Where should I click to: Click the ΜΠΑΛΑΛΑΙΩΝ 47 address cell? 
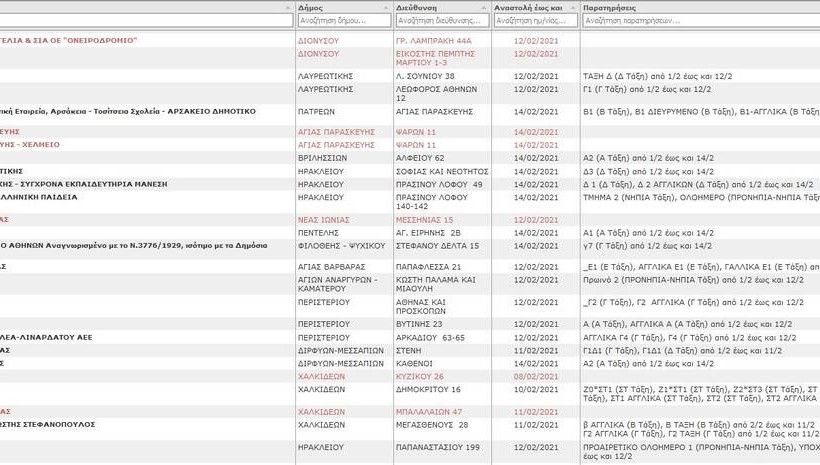pyautogui.click(x=429, y=411)
